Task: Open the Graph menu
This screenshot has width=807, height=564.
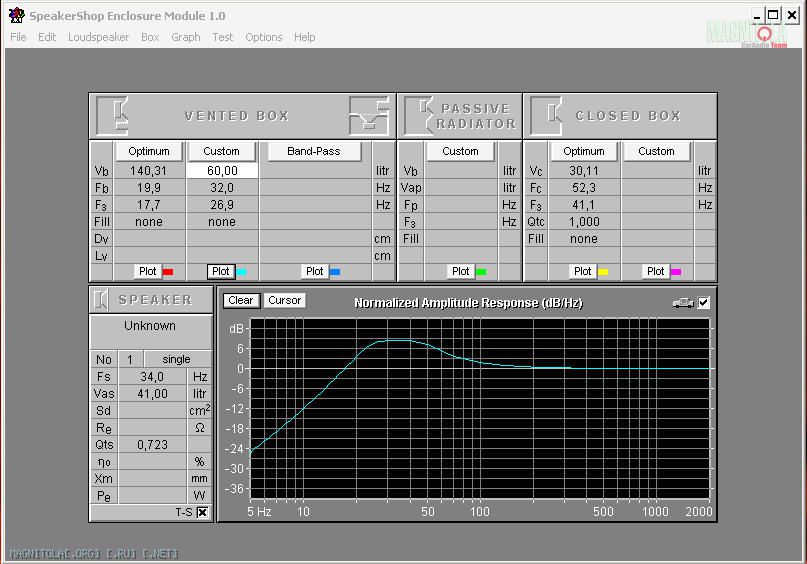Action: [x=186, y=37]
